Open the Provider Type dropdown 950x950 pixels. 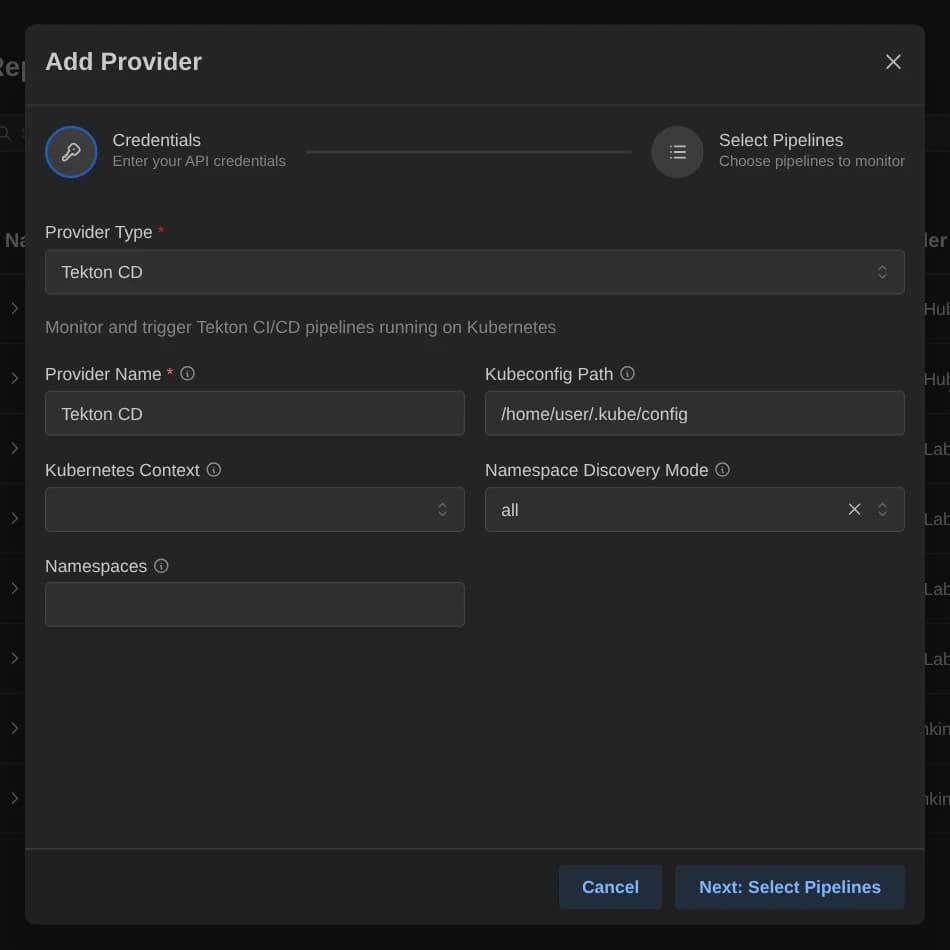474,272
